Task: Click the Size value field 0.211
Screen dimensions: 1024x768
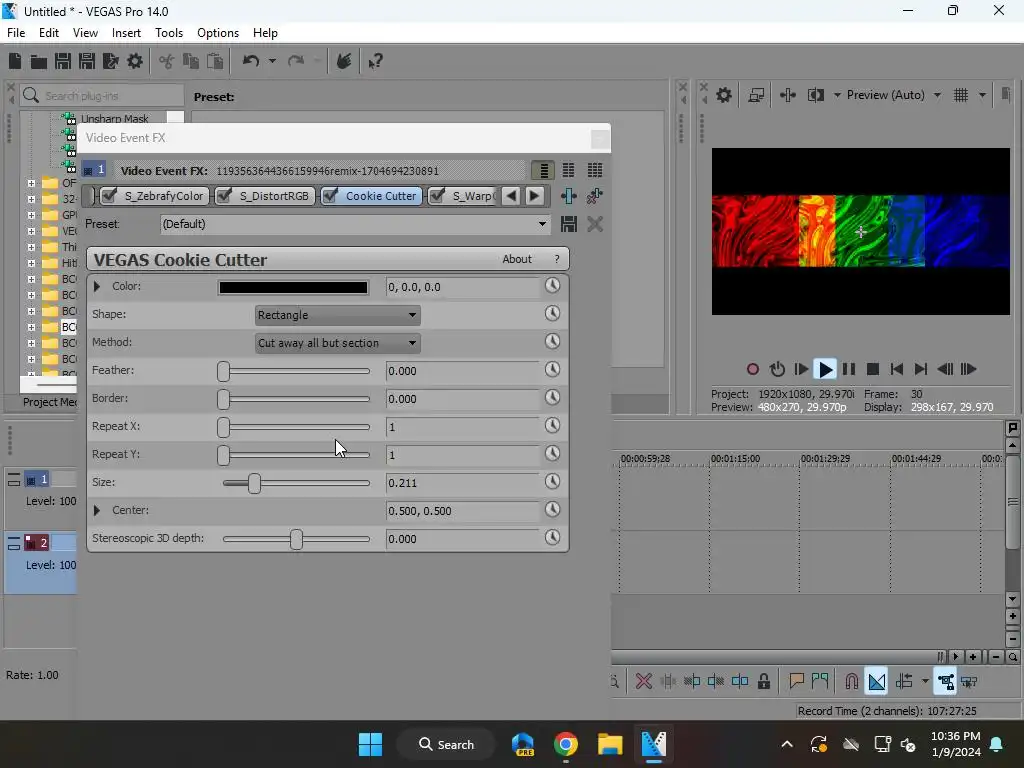Action: coord(462,483)
